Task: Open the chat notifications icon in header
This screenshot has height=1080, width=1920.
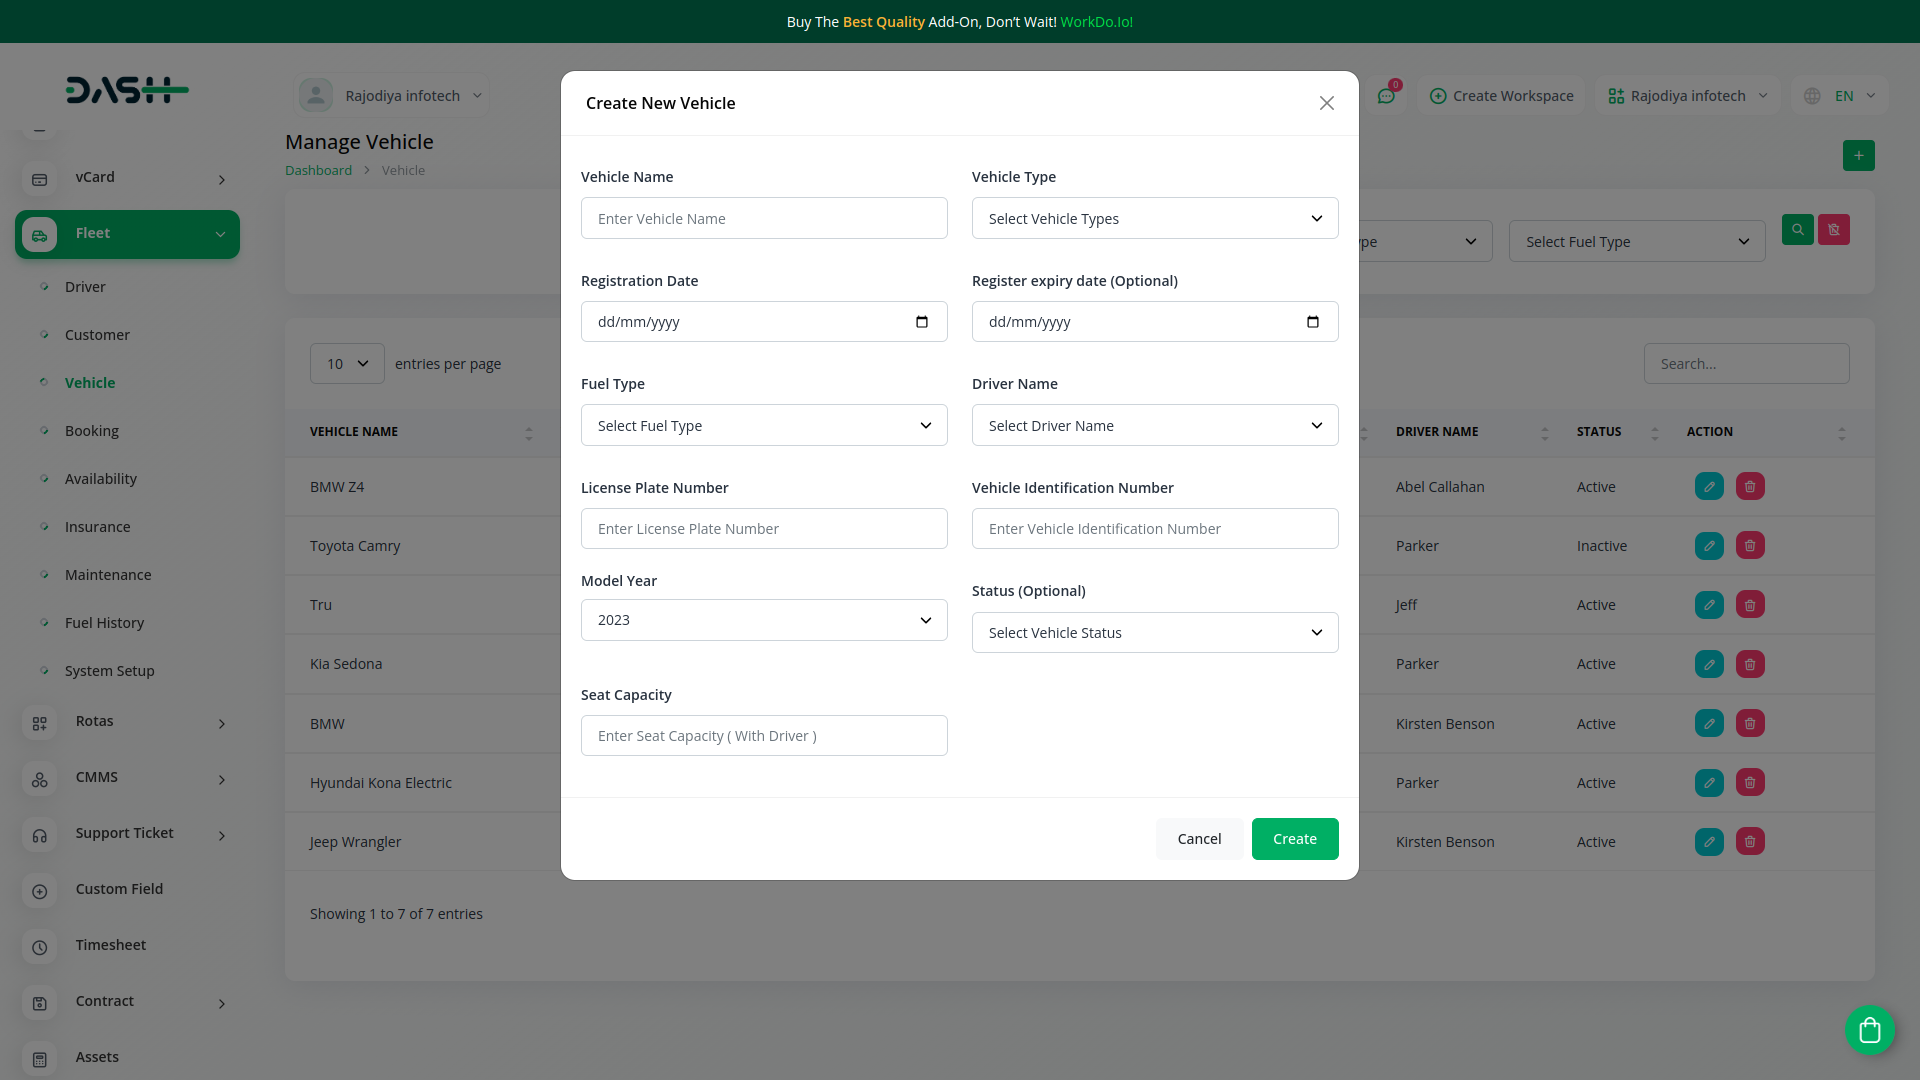Action: point(1387,95)
